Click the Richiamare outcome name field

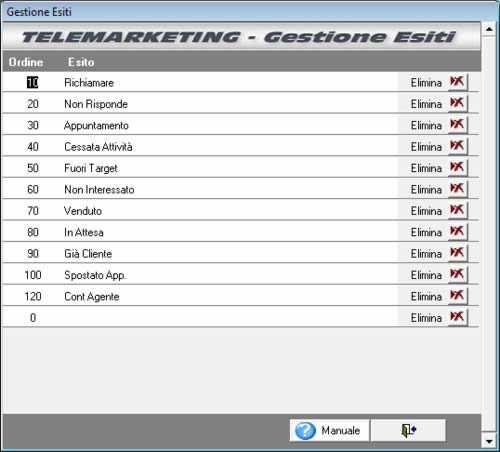click(230, 82)
